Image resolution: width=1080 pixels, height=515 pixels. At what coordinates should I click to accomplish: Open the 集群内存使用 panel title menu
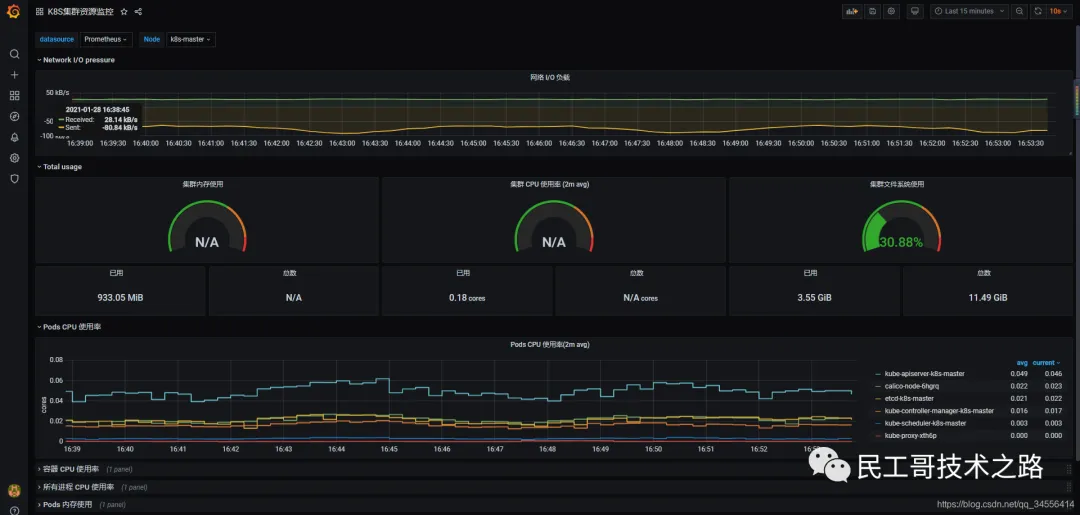[202, 185]
